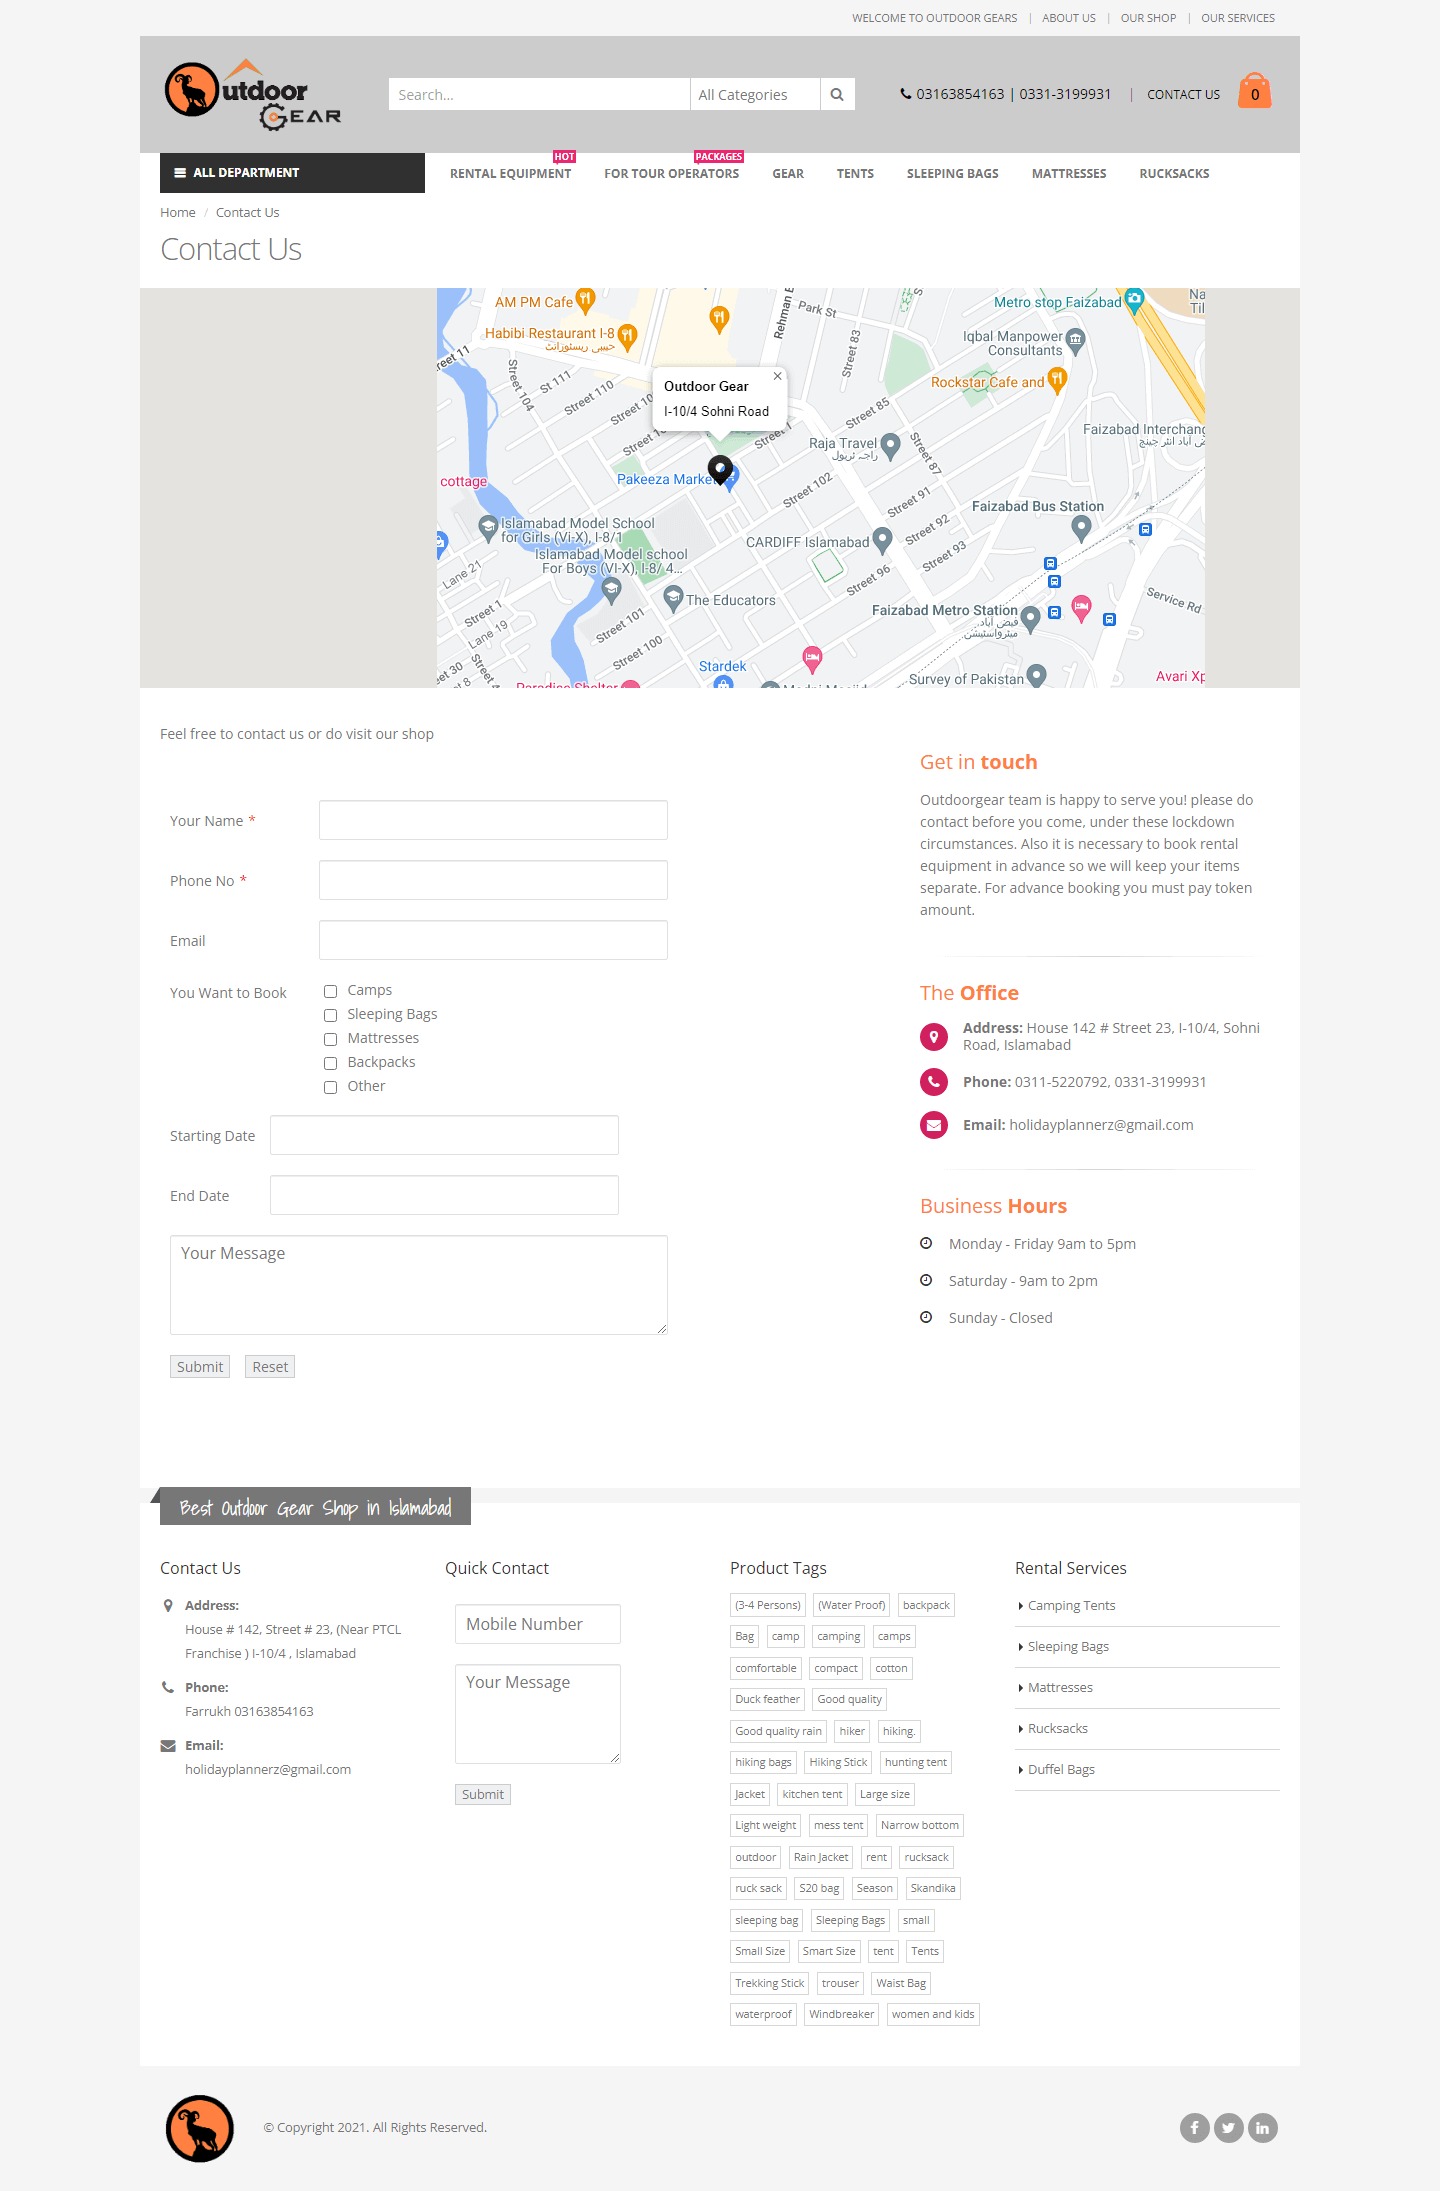
Task: Open the All Categories dropdown
Action: (755, 95)
